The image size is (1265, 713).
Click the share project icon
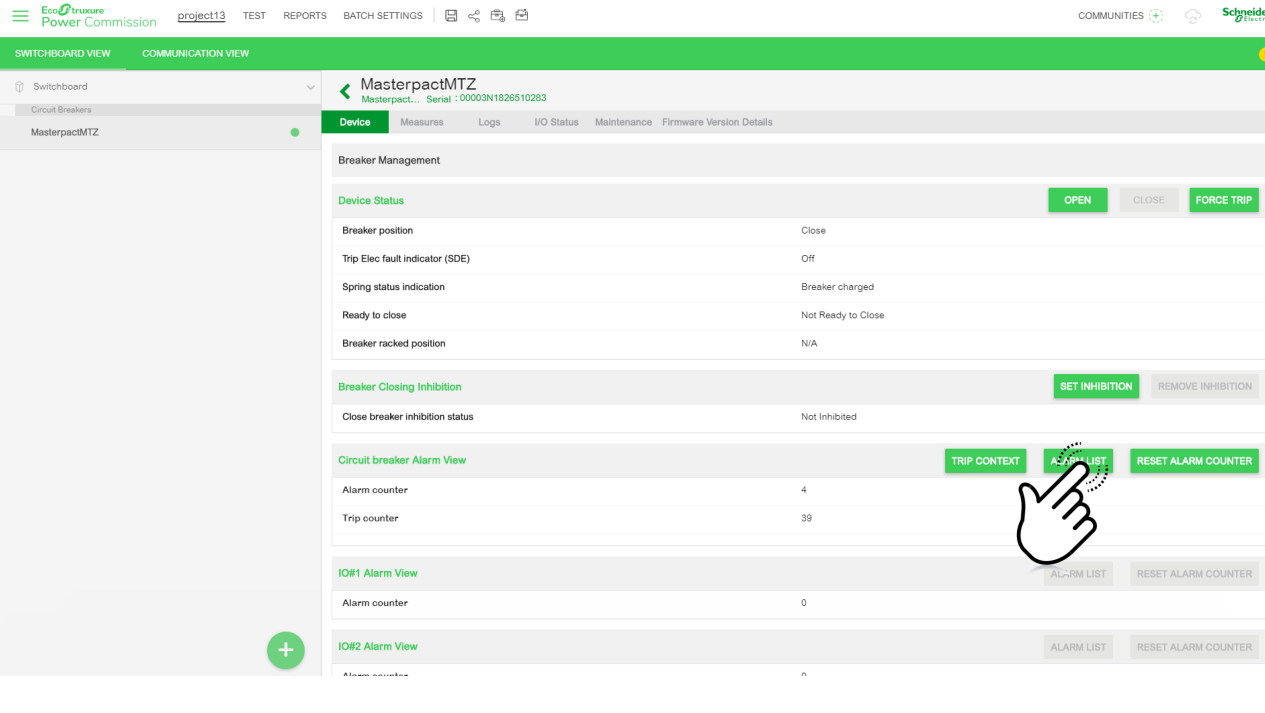click(474, 16)
